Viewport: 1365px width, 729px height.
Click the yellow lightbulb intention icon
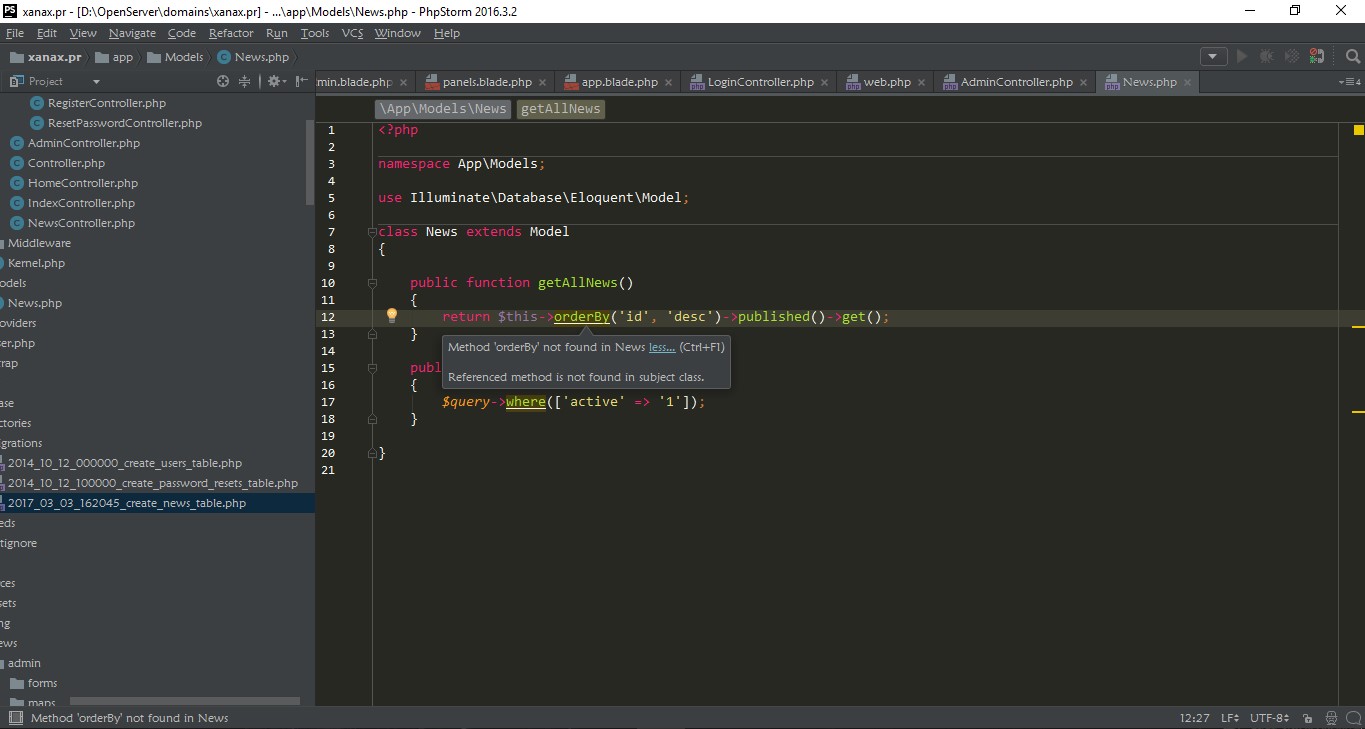pyautogui.click(x=392, y=315)
